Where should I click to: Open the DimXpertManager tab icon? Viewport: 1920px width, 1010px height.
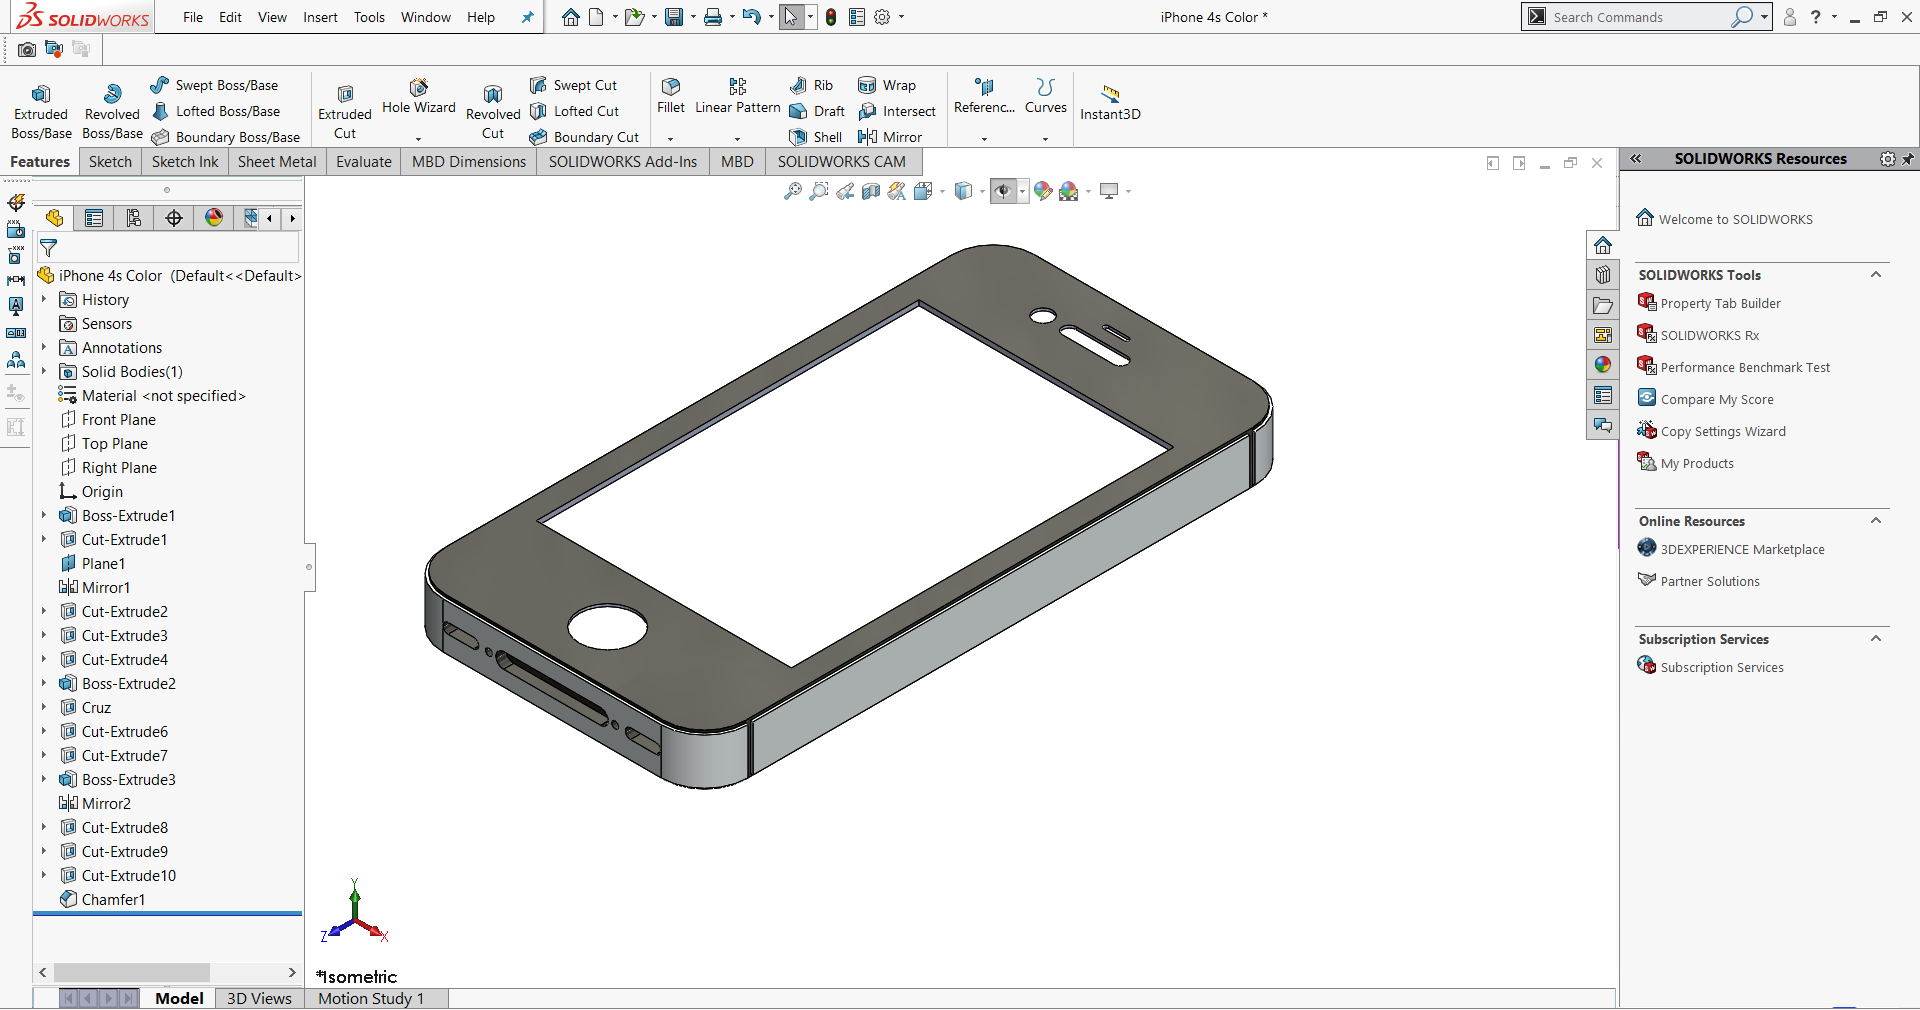point(174,218)
